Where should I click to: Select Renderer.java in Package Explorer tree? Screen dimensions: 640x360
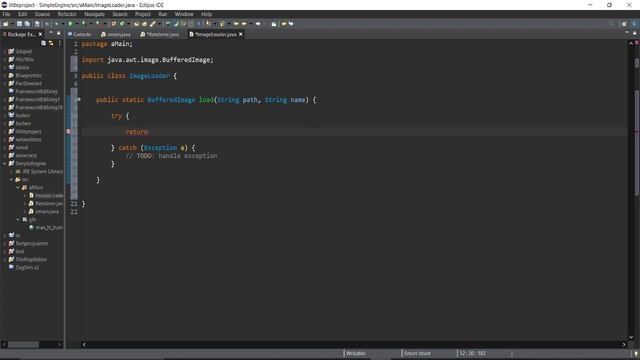coord(46,204)
